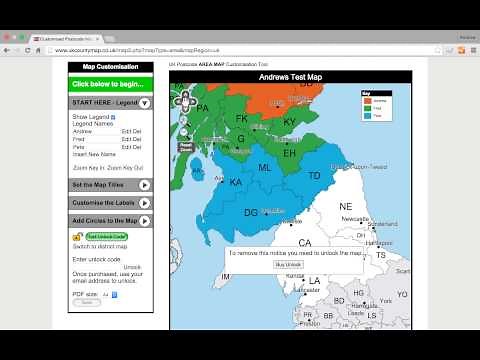Click Edit for the Andrew legend name
This screenshot has height=360, width=480.
pos(126,131)
